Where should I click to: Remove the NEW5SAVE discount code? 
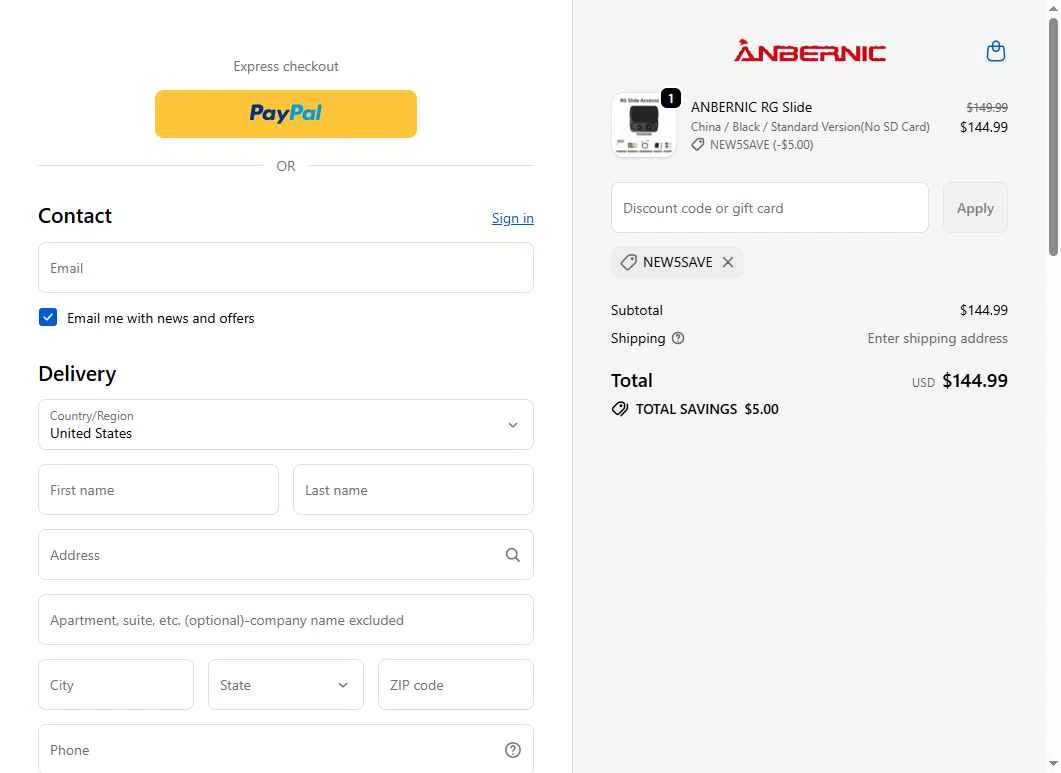pyautogui.click(x=728, y=262)
